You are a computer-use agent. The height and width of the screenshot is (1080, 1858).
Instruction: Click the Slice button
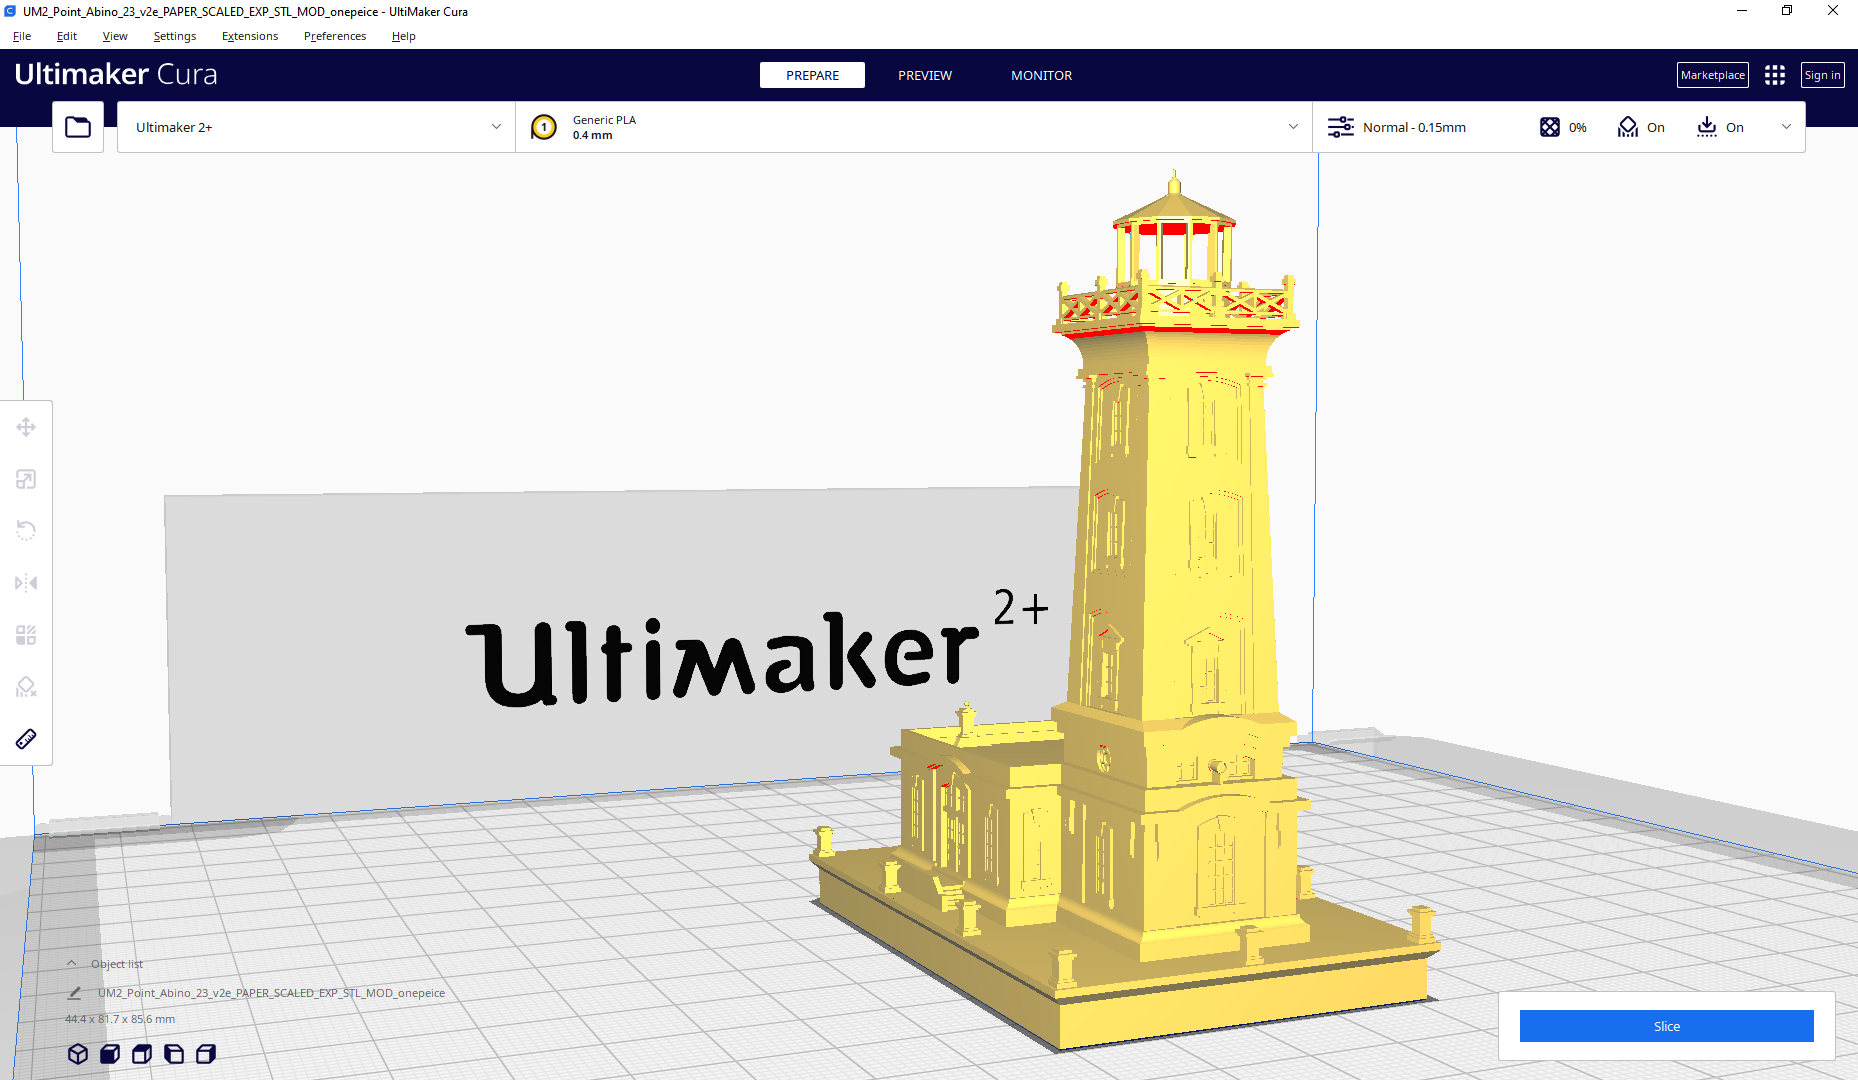point(1666,1026)
